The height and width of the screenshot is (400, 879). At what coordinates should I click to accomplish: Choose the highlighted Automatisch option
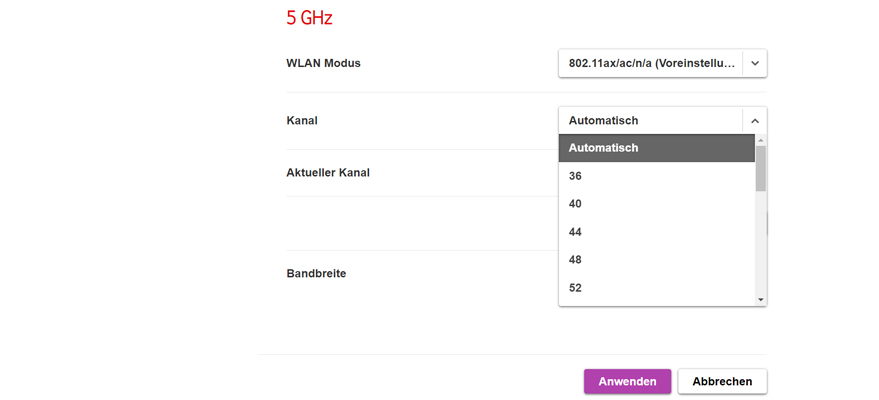(x=656, y=148)
